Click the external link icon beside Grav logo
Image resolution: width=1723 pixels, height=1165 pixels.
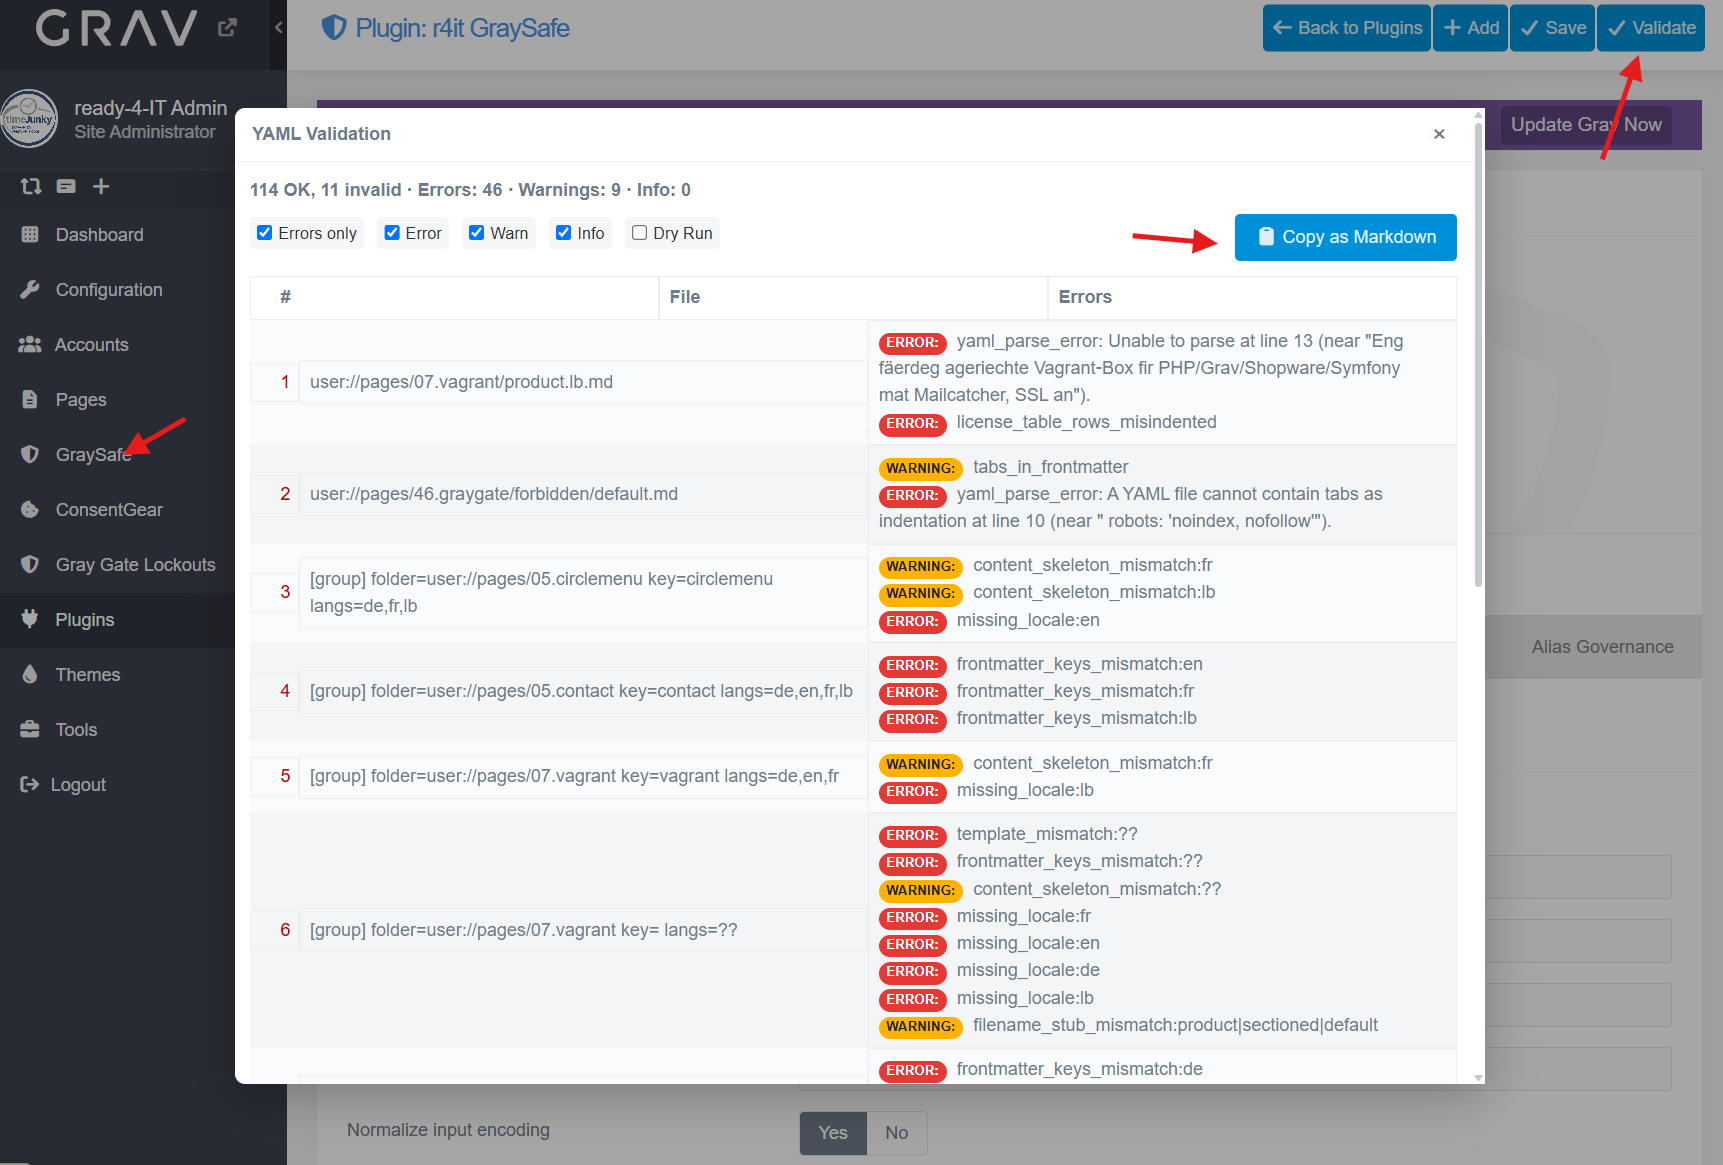click(x=227, y=28)
